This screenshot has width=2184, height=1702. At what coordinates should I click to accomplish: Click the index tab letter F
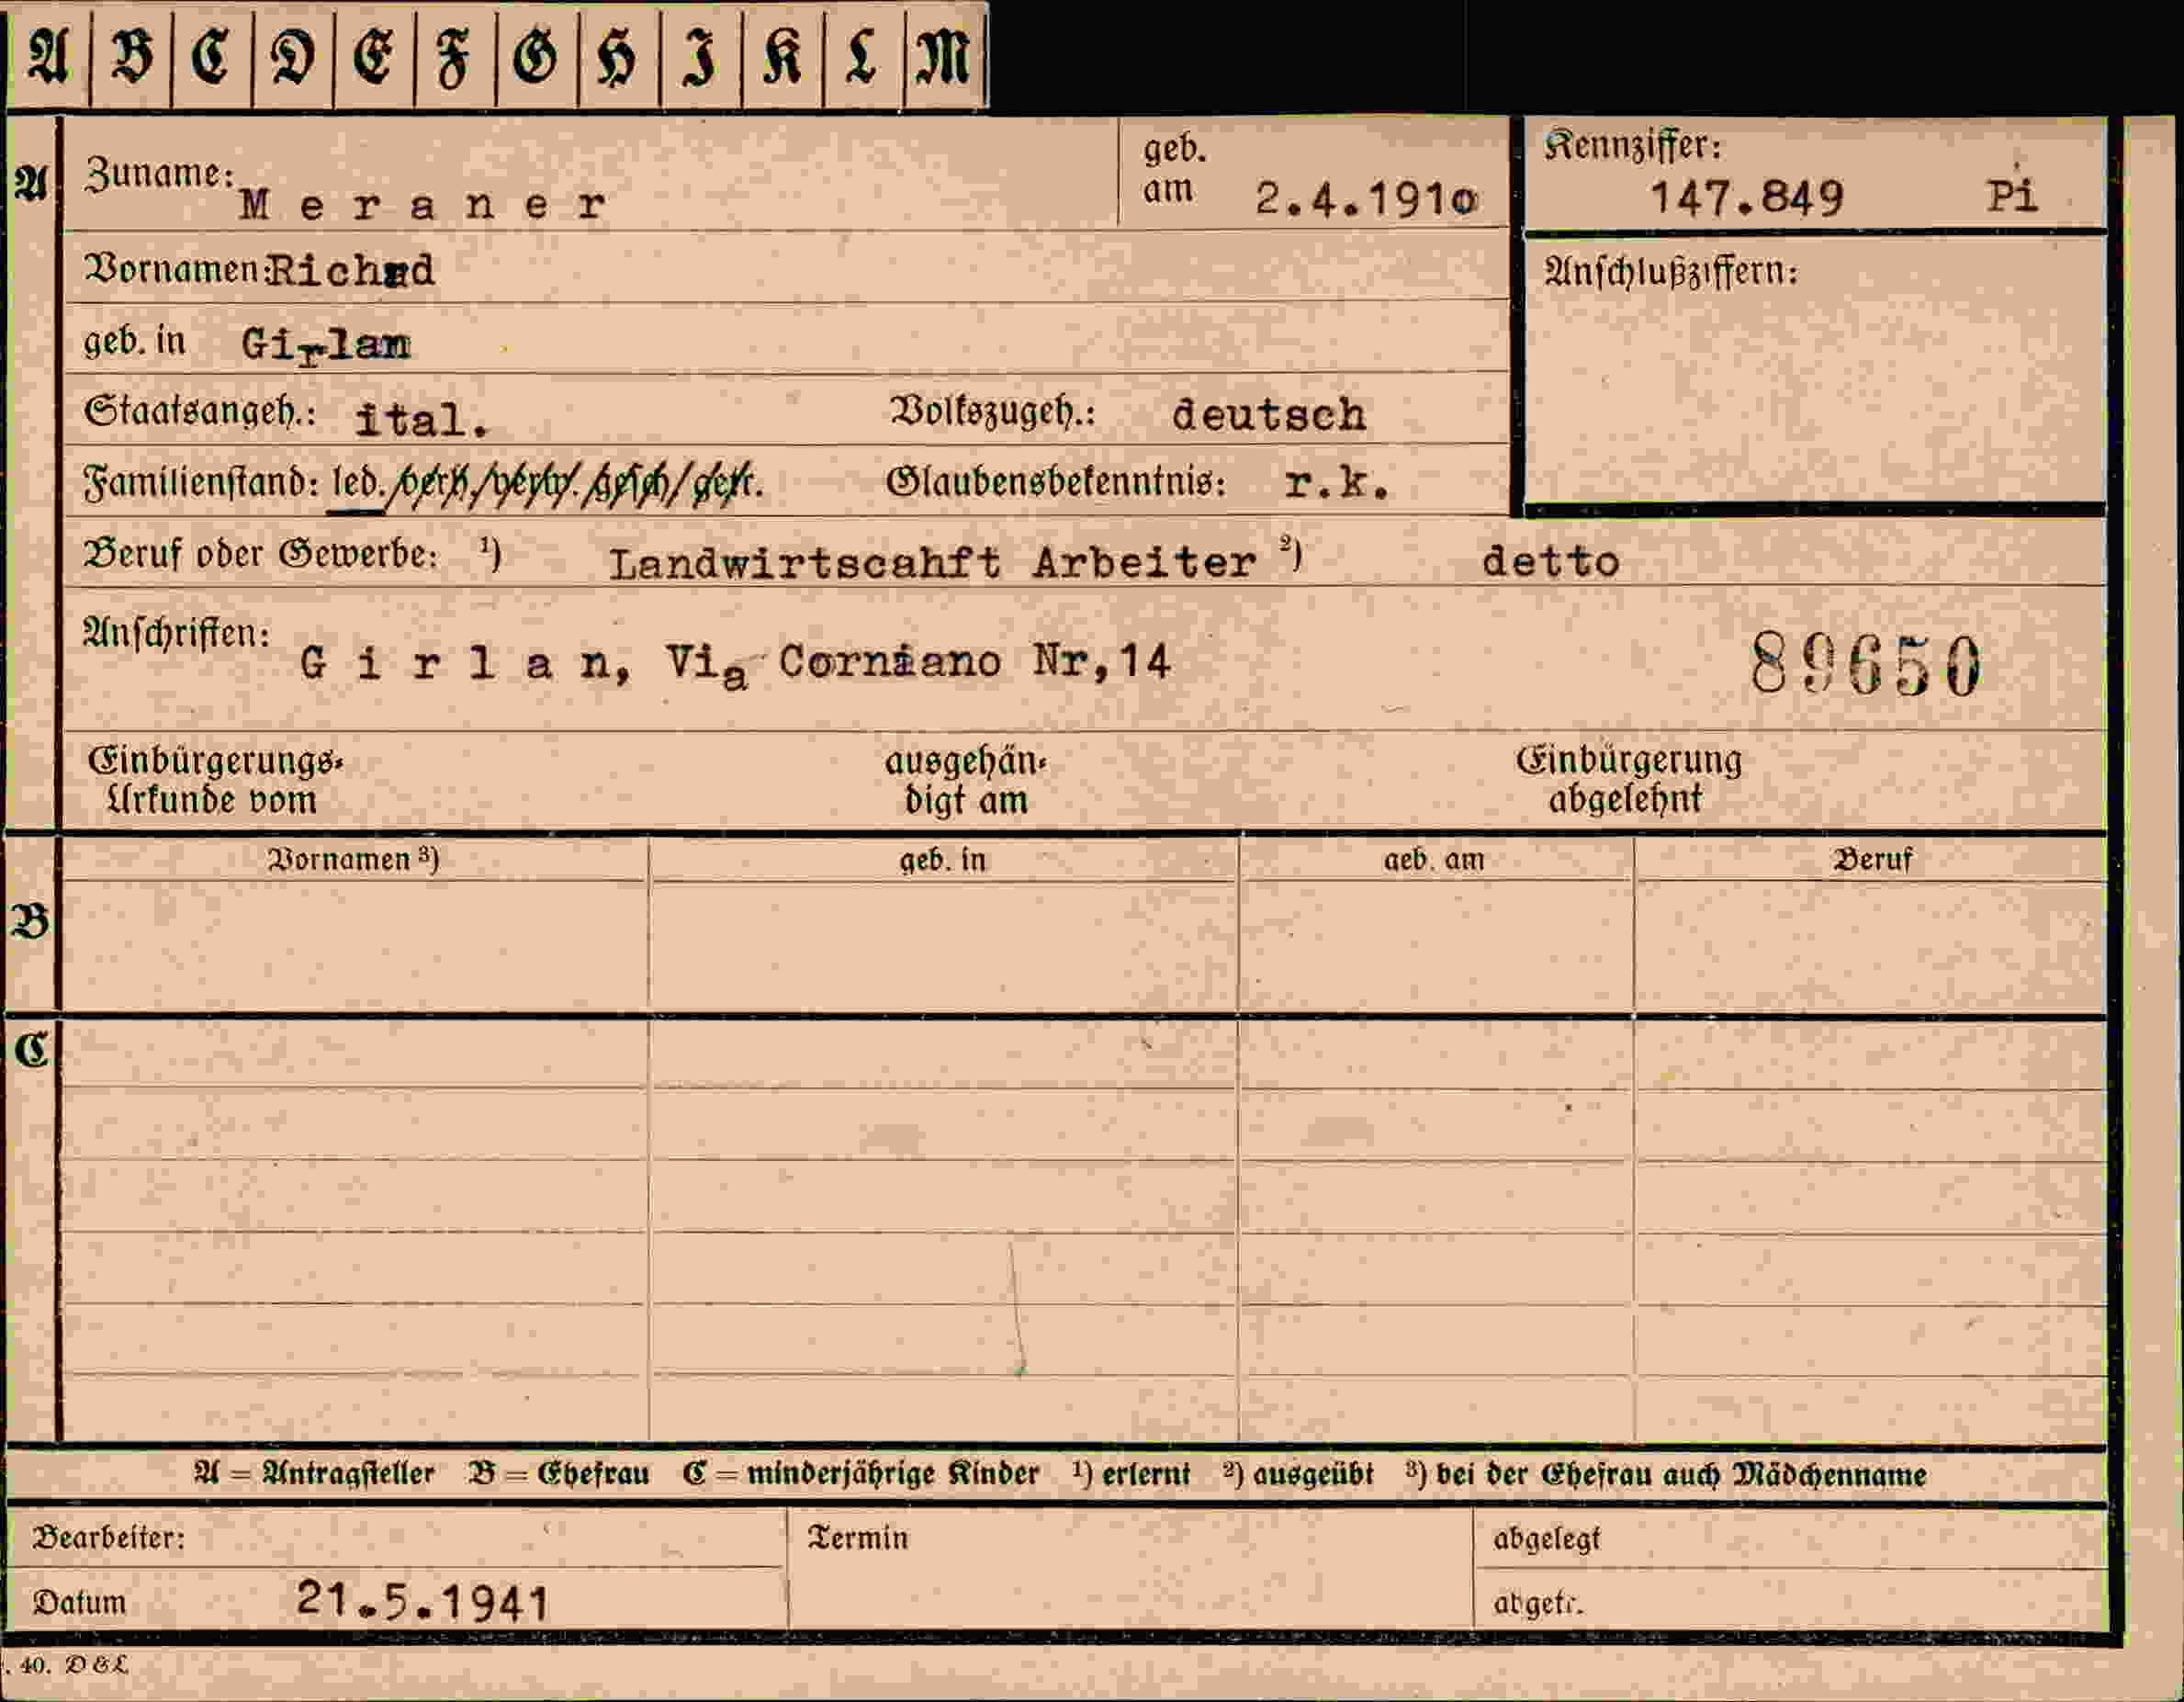pyautogui.click(x=454, y=57)
